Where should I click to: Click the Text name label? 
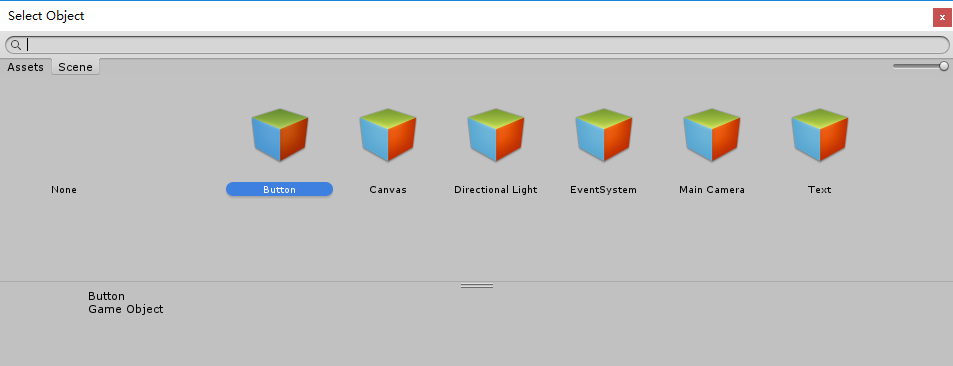point(819,190)
